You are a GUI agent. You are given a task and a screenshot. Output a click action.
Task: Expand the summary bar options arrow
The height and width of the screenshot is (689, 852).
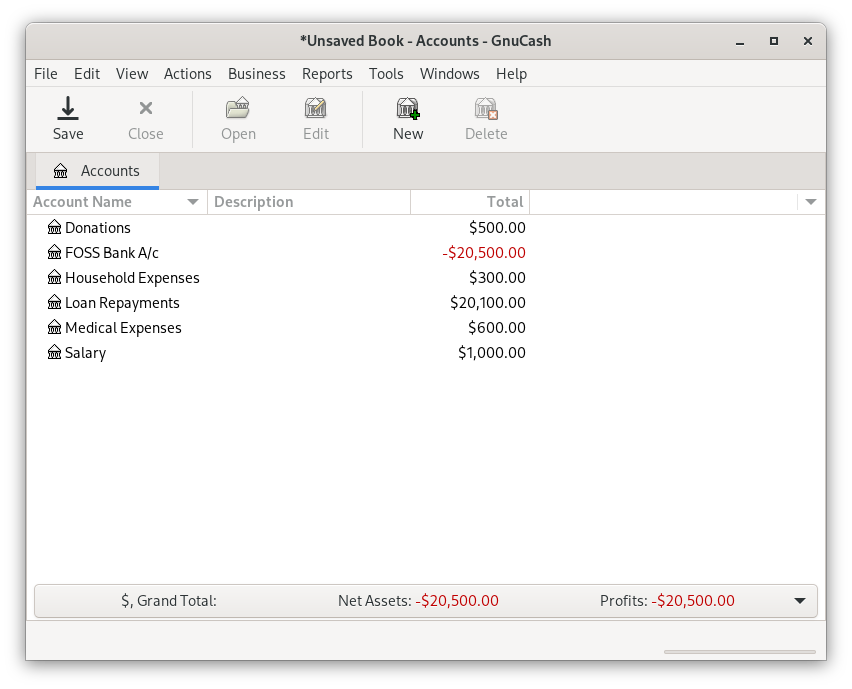coord(798,600)
